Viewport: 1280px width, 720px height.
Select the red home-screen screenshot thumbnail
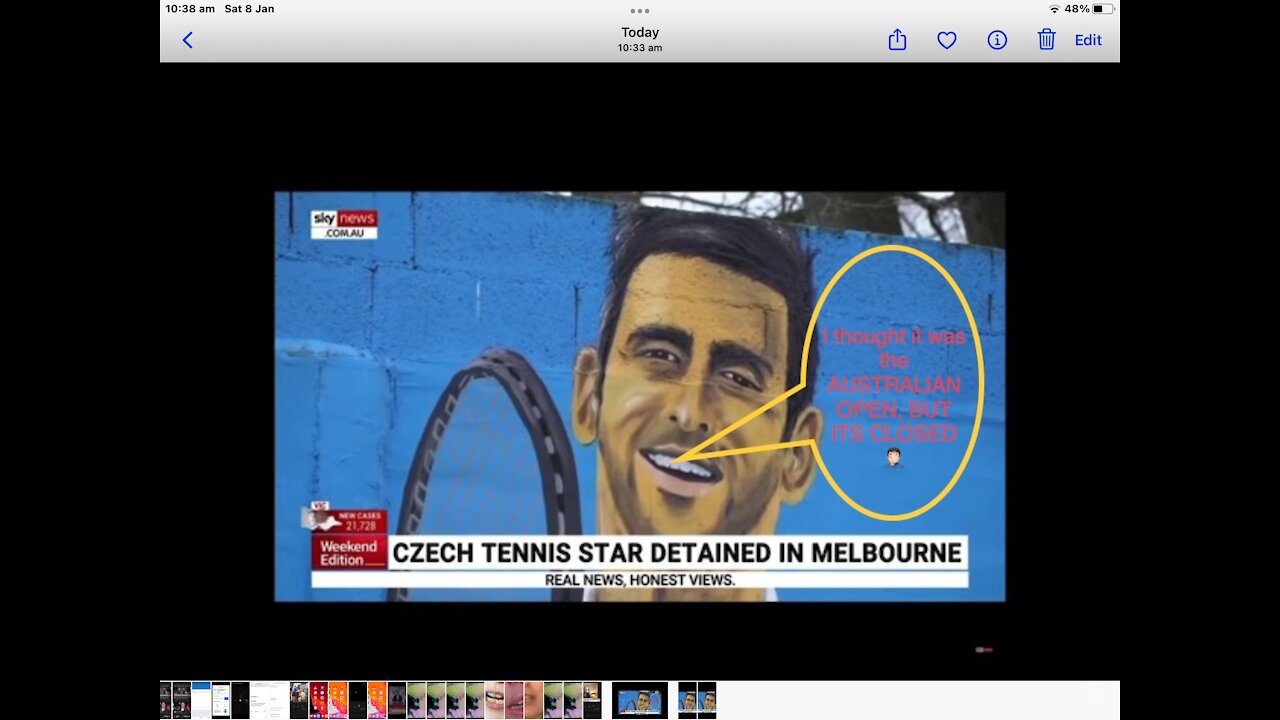point(319,700)
